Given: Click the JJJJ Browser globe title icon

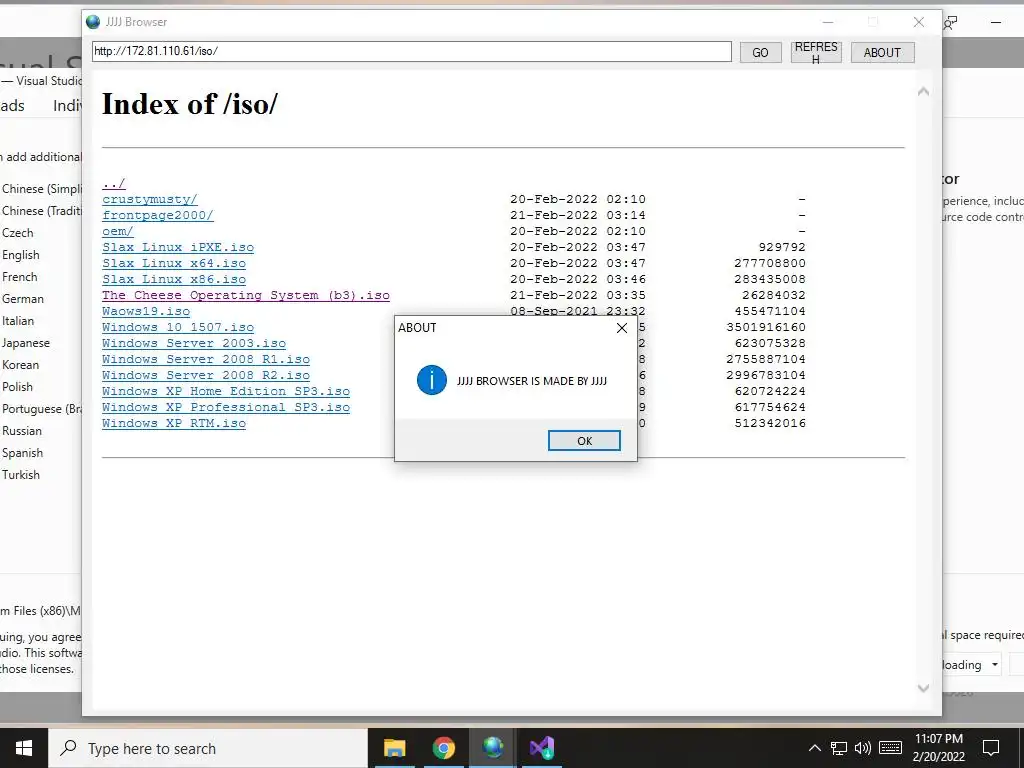Looking at the screenshot, I should 93,22.
